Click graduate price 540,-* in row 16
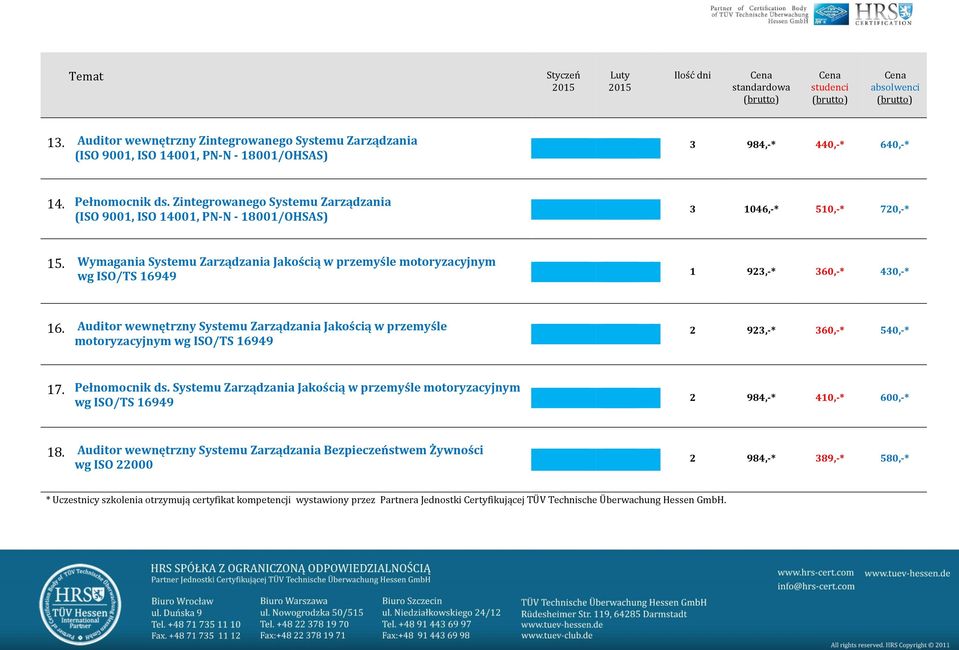Viewport: 959px width, 650px height. click(x=894, y=330)
